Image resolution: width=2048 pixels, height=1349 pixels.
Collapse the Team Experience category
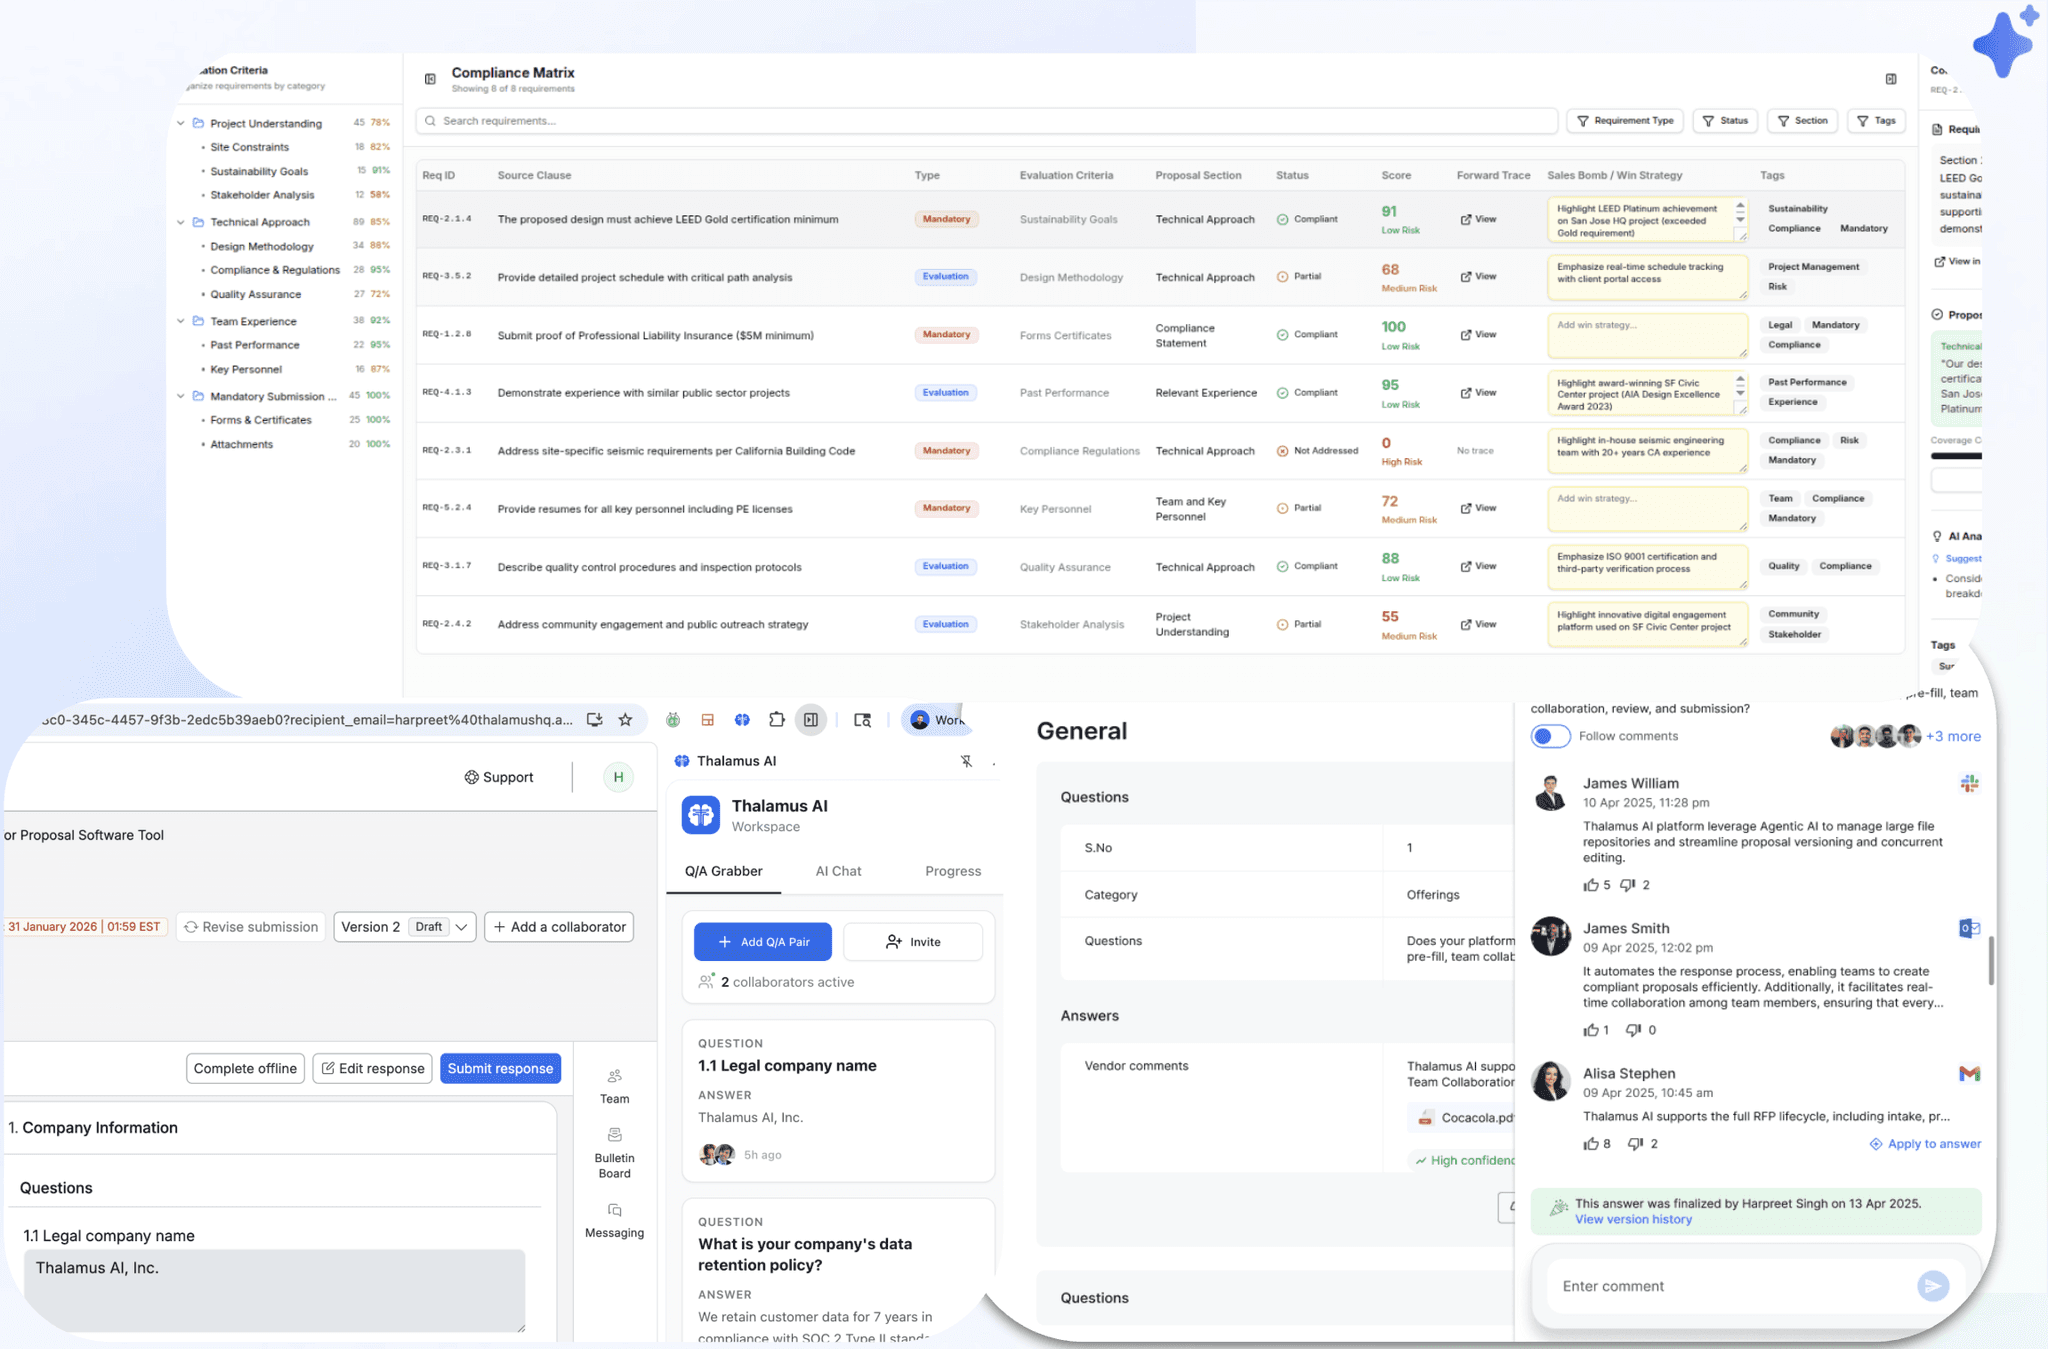pyautogui.click(x=181, y=321)
